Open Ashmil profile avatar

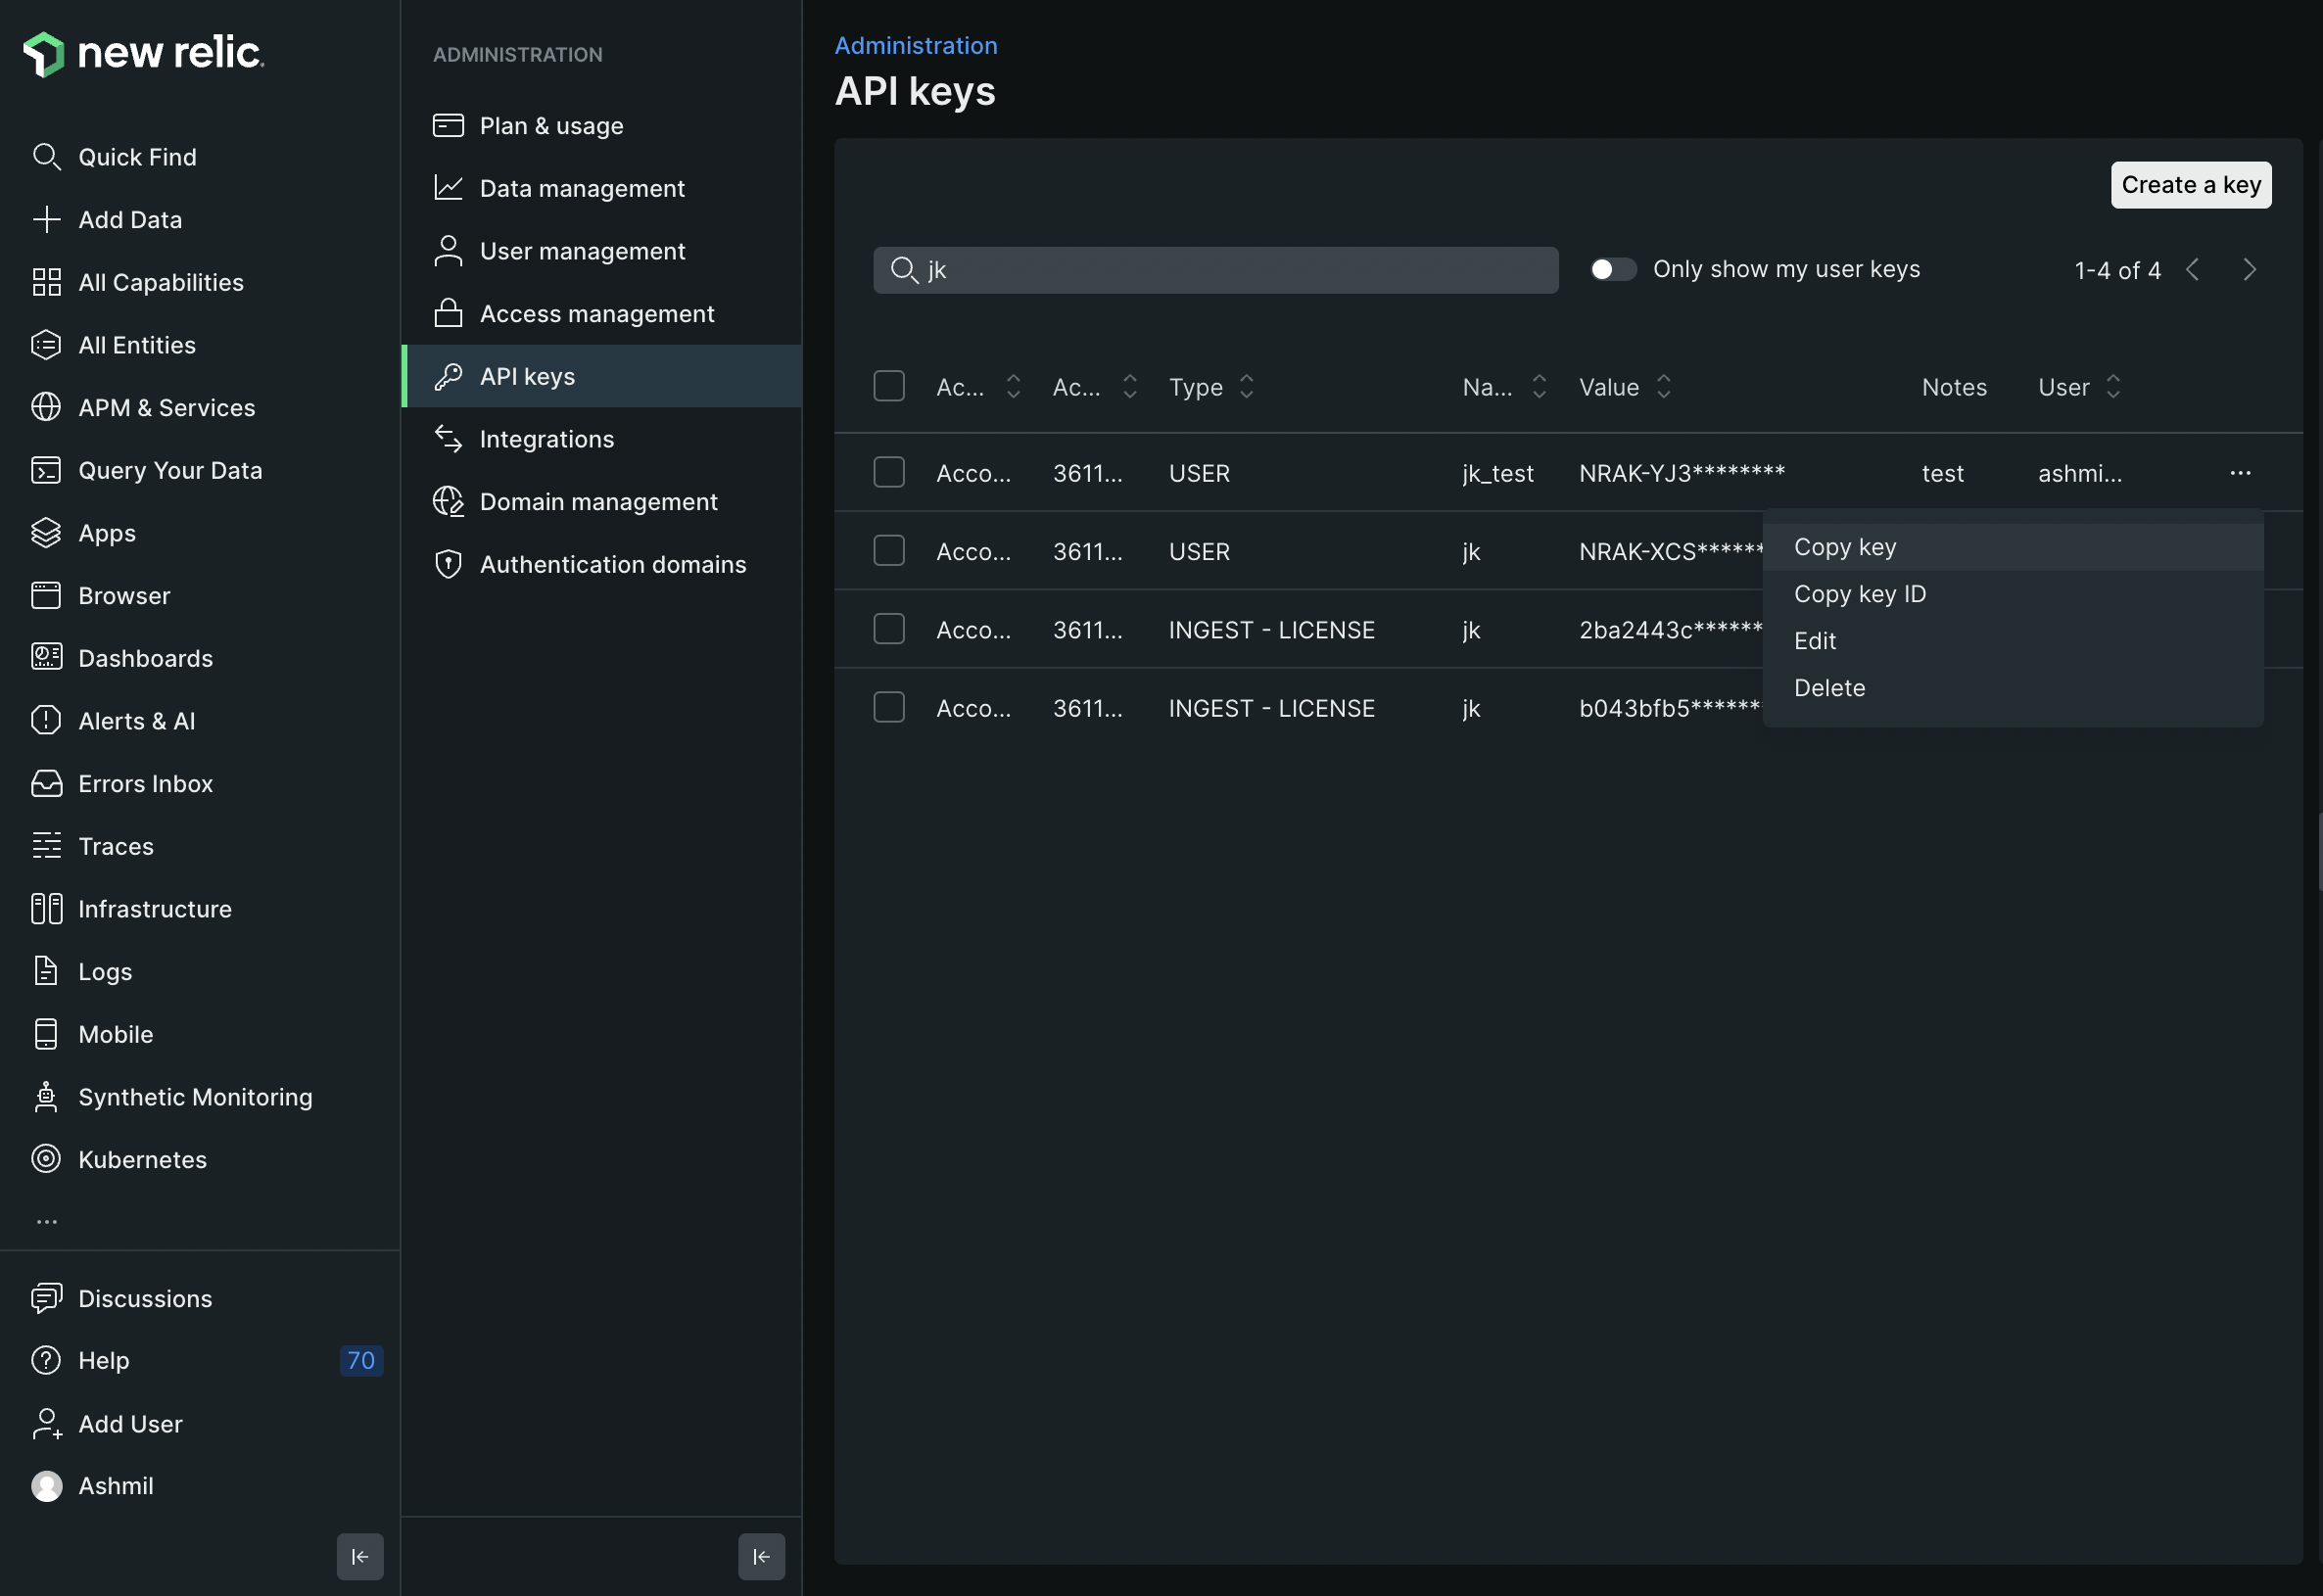(46, 1487)
